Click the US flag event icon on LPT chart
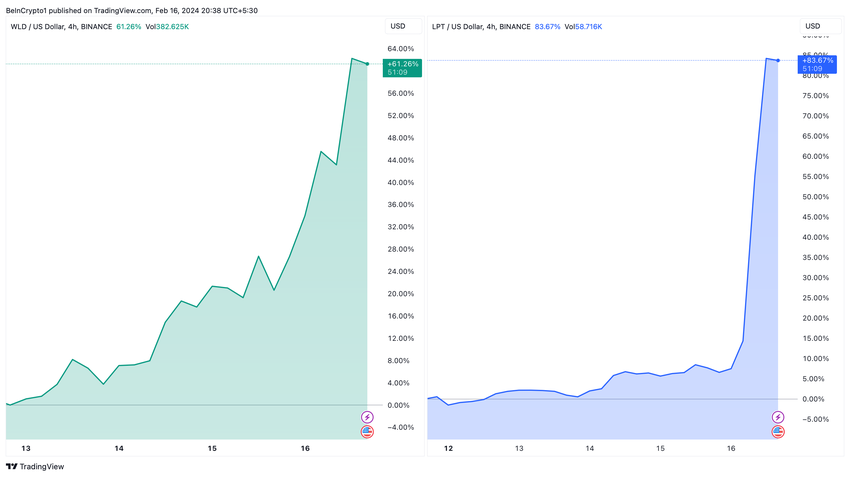Screen dimensions: 850x477 pyautogui.click(x=778, y=432)
